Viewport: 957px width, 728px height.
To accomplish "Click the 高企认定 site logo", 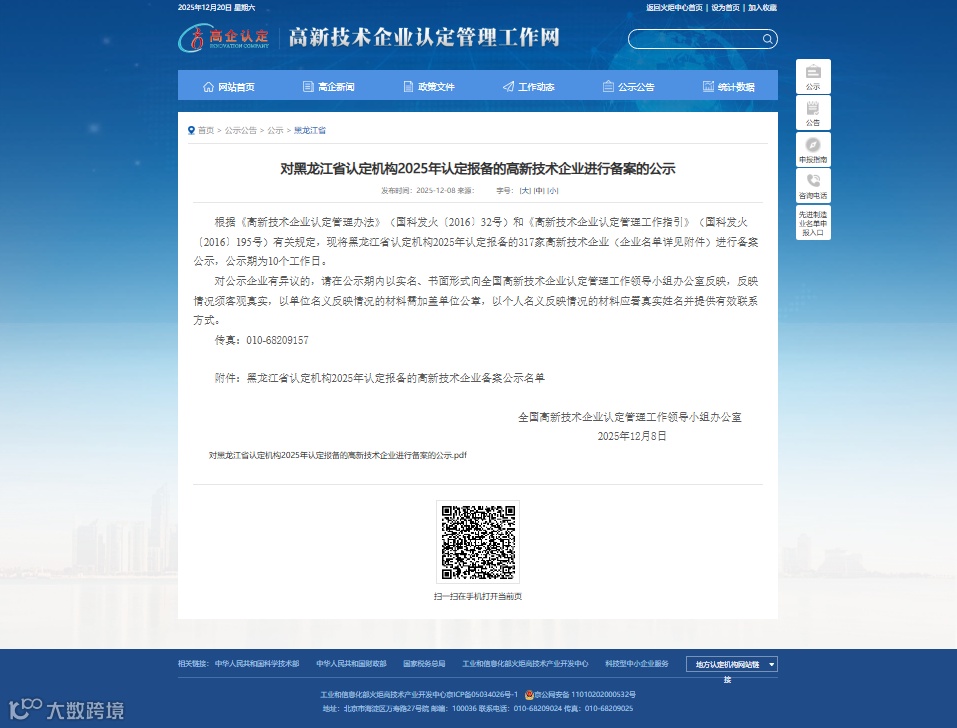I will tap(224, 38).
